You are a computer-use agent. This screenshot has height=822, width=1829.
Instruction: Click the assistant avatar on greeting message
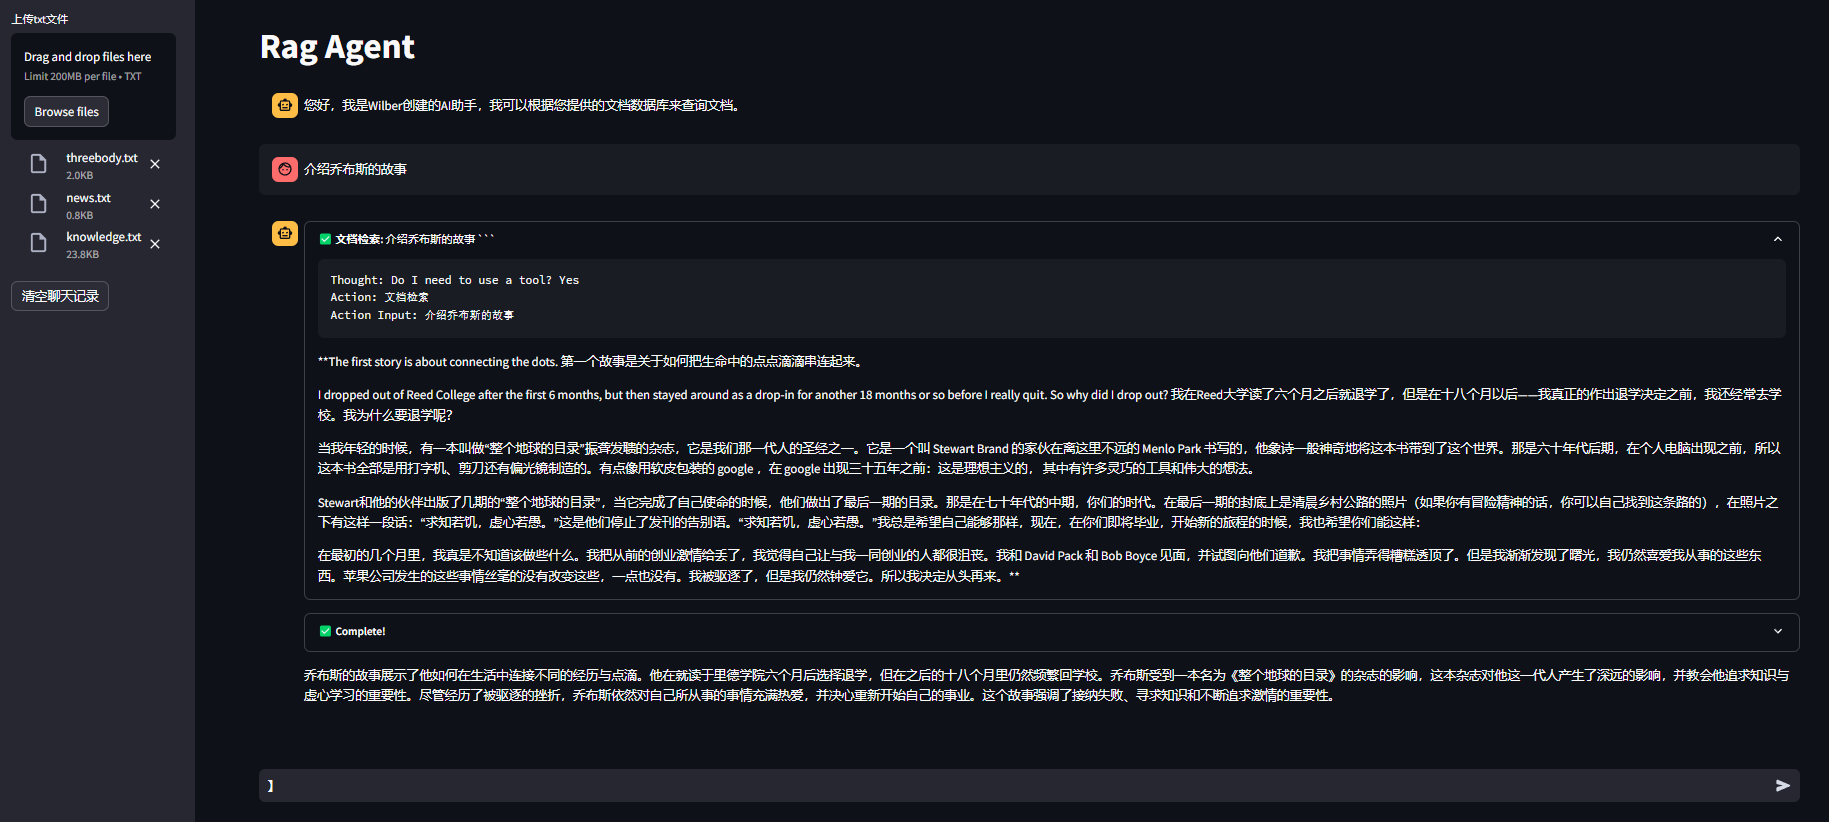[x=285, y=105]
